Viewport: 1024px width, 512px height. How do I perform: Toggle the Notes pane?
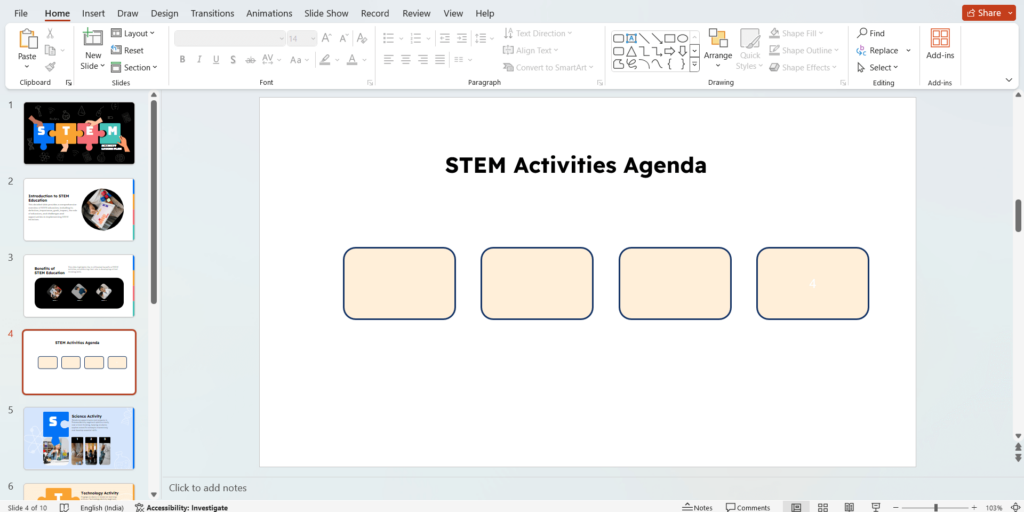(697, 507)
